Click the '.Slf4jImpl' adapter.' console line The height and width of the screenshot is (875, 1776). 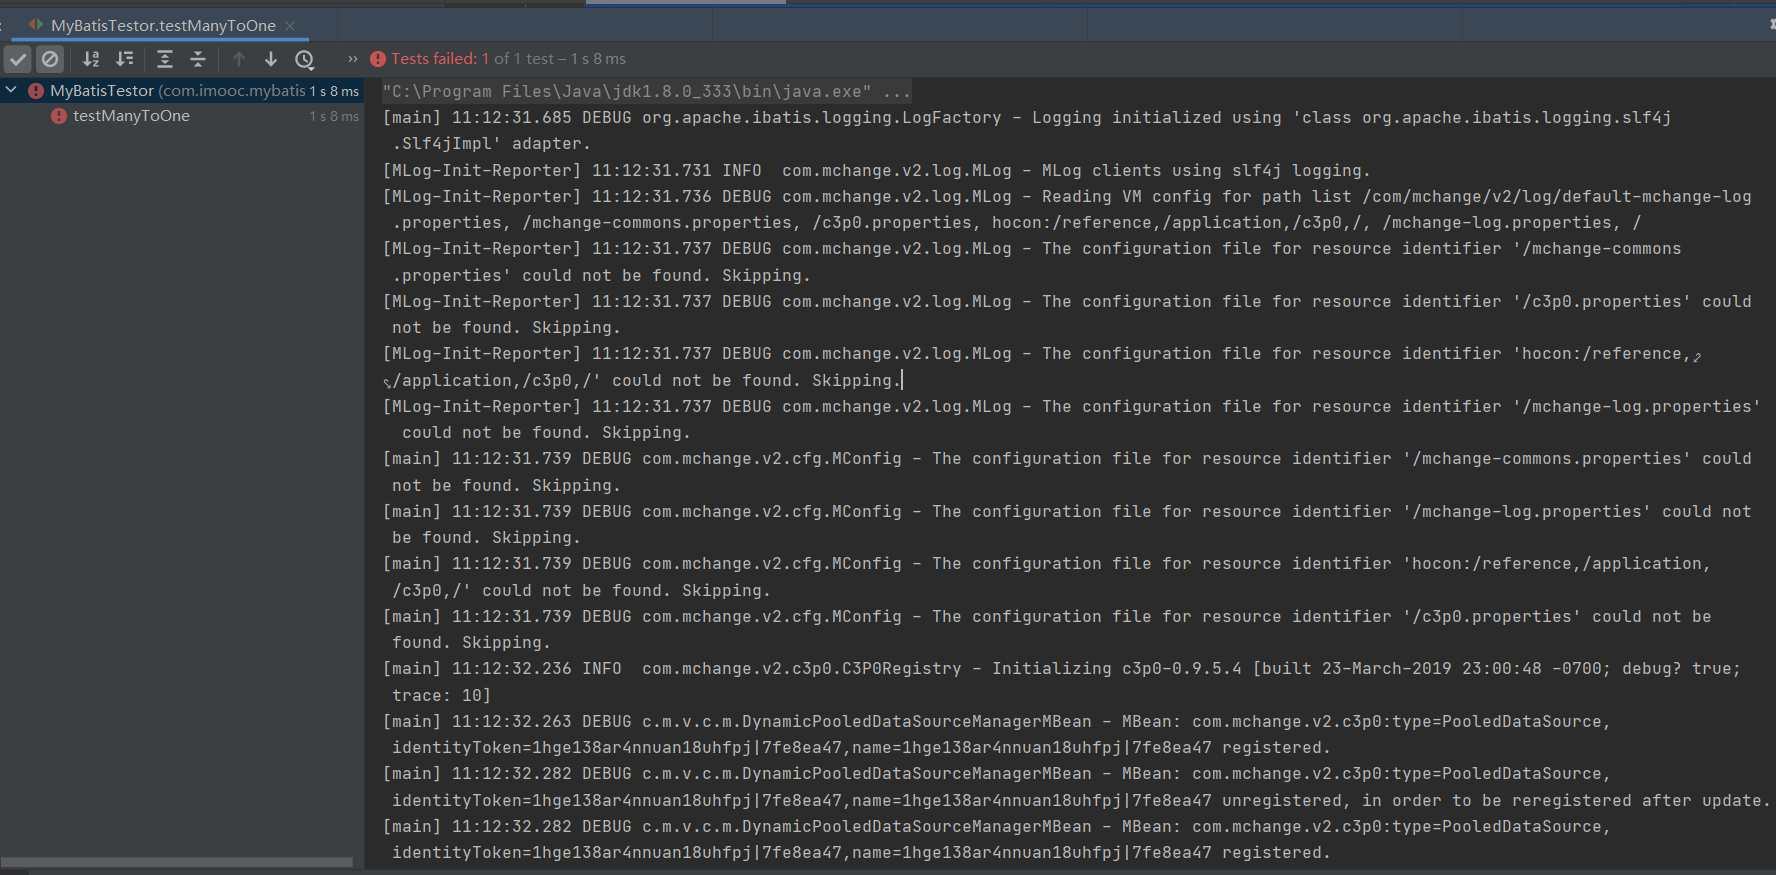(491, 144)
